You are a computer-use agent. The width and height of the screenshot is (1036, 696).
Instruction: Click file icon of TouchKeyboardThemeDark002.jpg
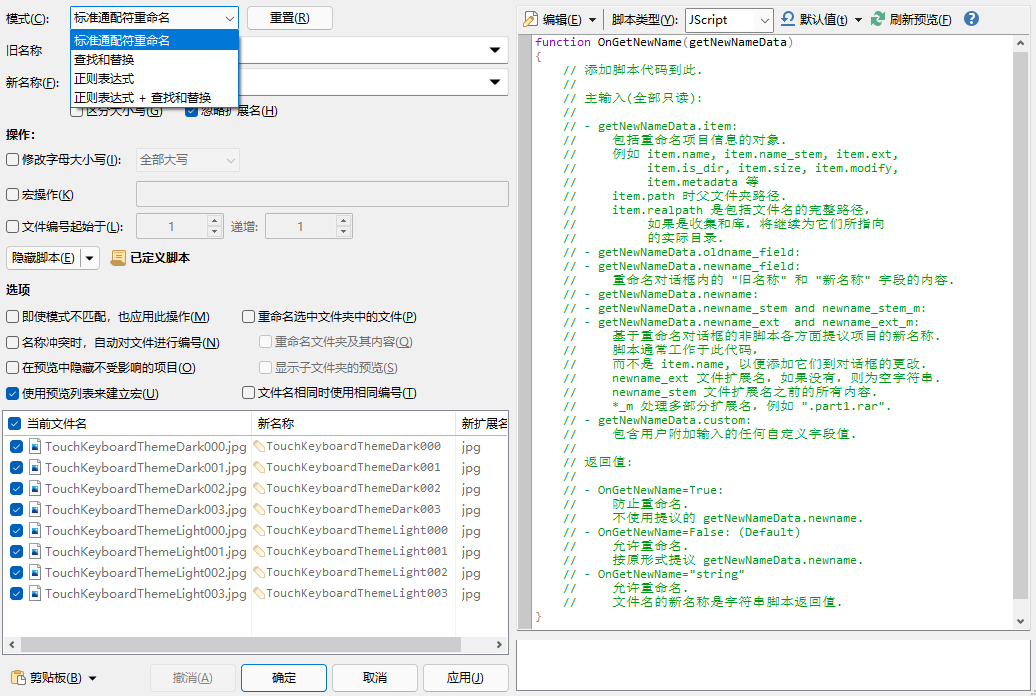[36, 488]
